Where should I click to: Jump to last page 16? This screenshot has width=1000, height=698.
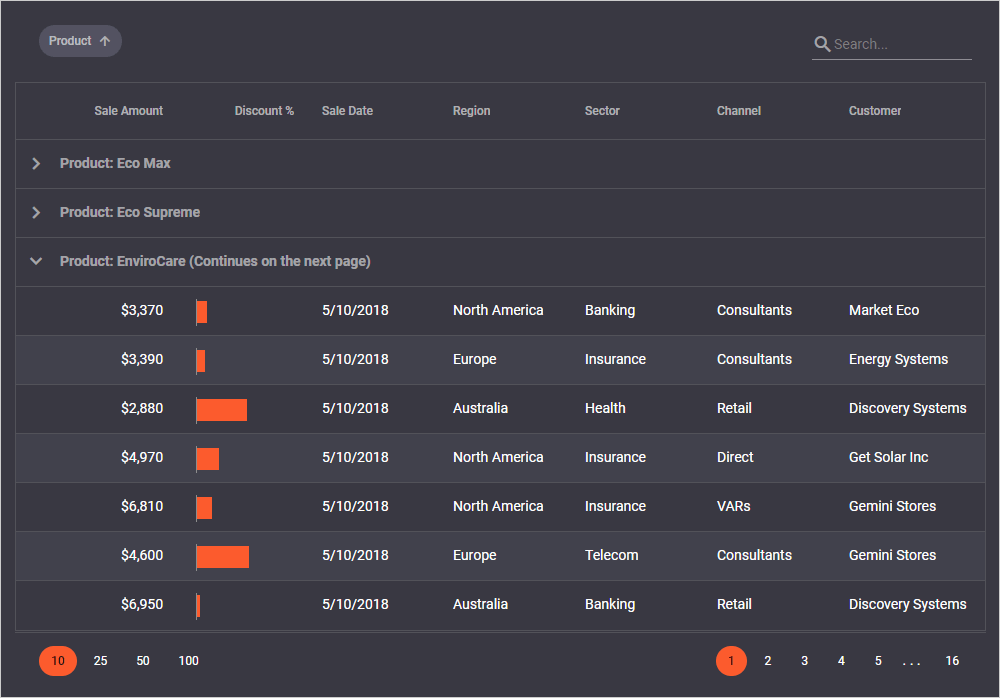point(952,661)
